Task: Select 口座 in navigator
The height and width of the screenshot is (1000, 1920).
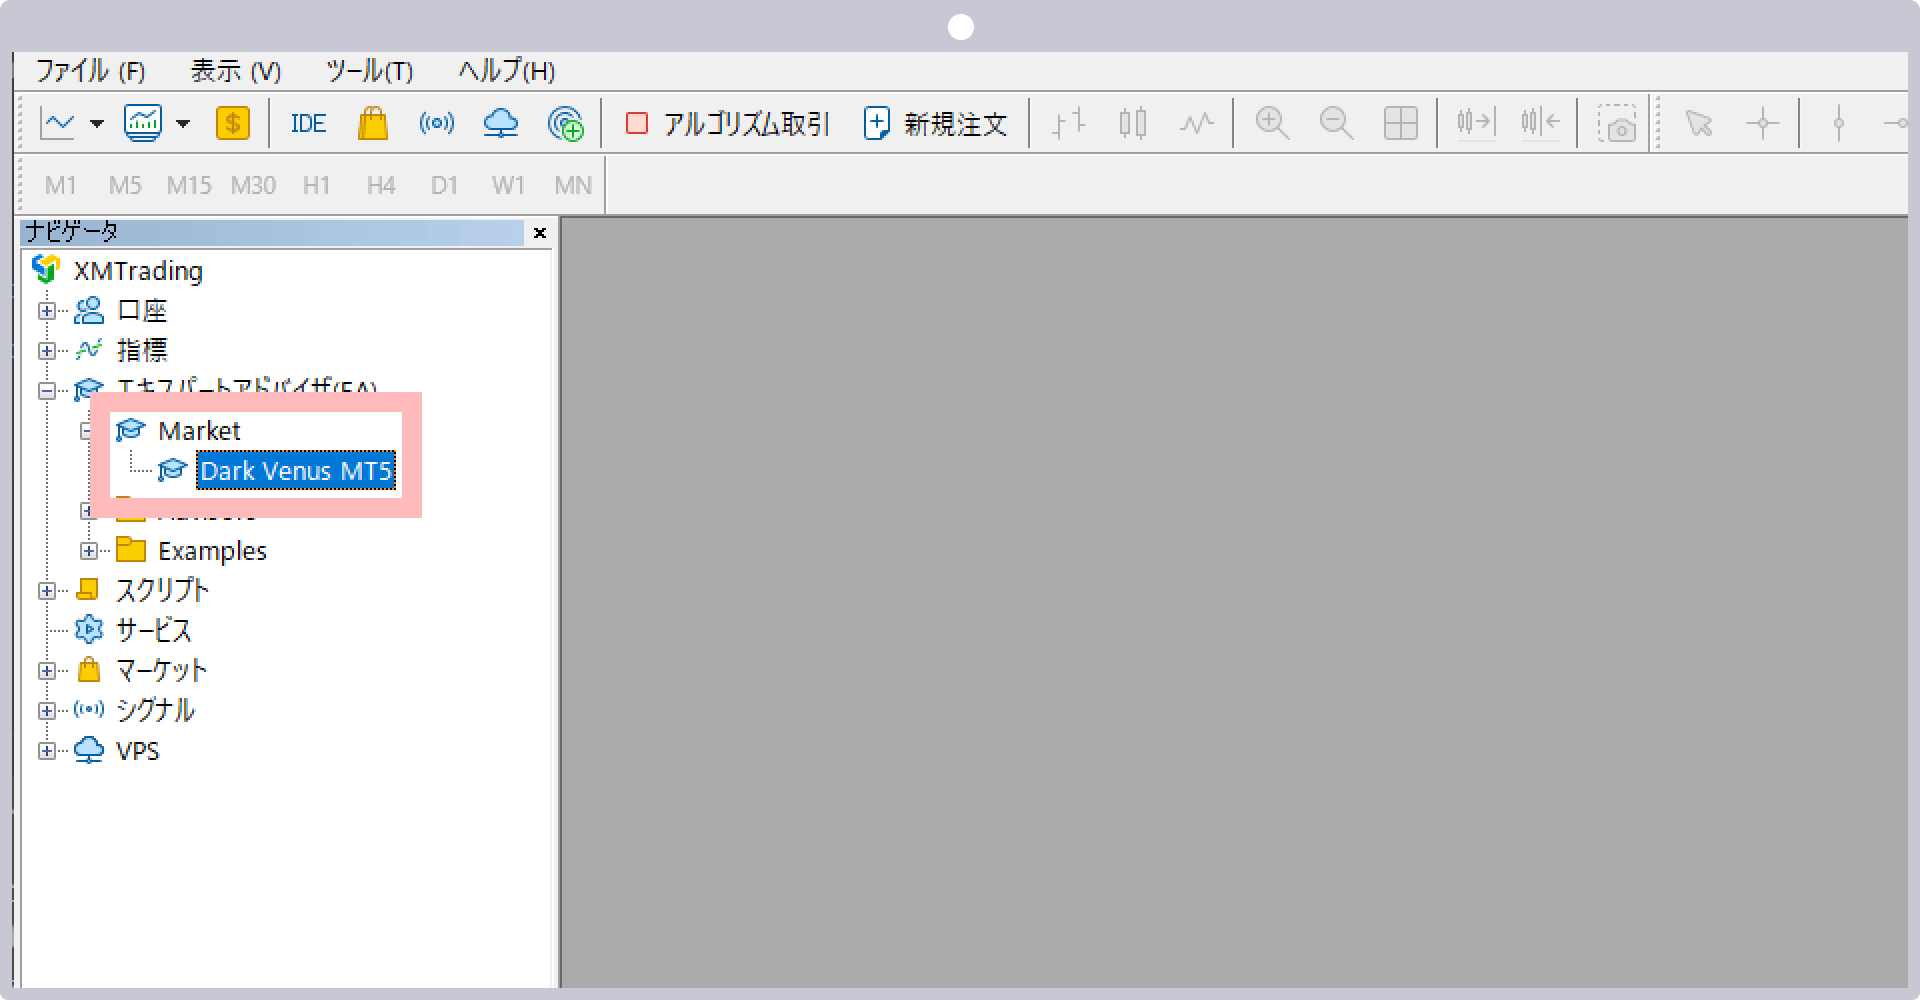Action: coord(142,311)
